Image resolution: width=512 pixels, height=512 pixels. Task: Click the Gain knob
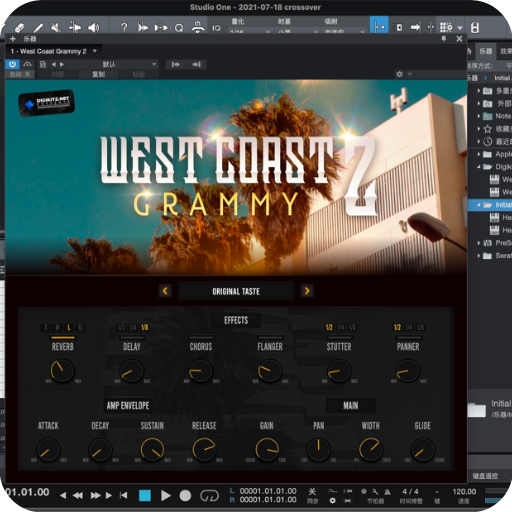pos(267,449)
